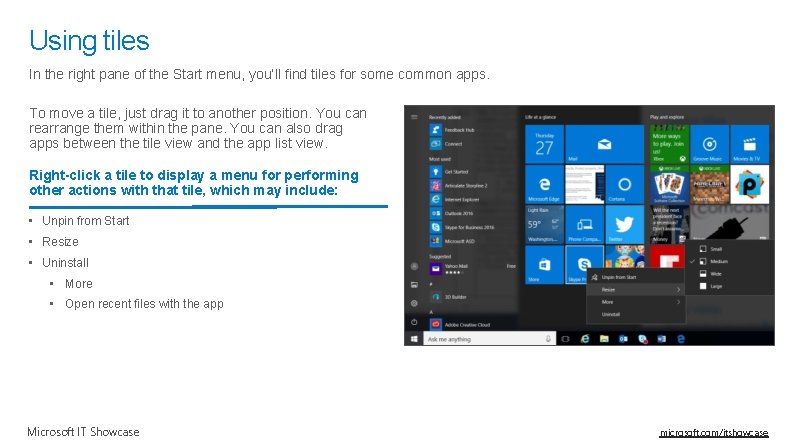
Task: Open Get Started in Most used
Action: tap(450, 172)
